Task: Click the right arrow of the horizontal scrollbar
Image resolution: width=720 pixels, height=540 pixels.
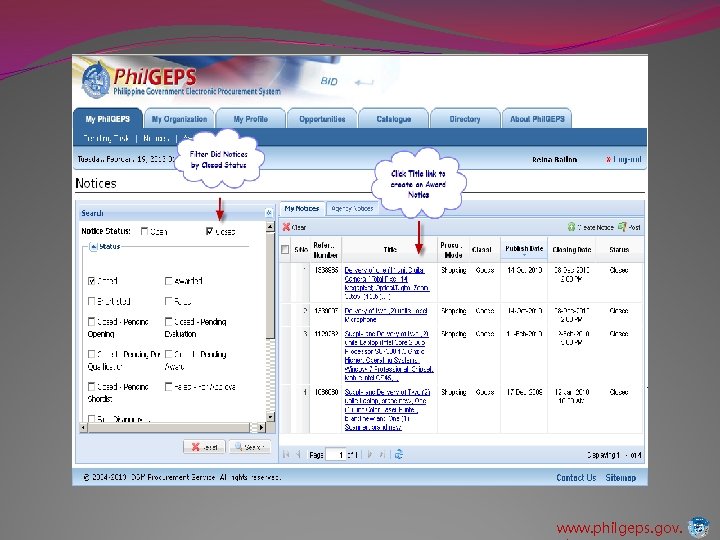Action: click(261, 428)
